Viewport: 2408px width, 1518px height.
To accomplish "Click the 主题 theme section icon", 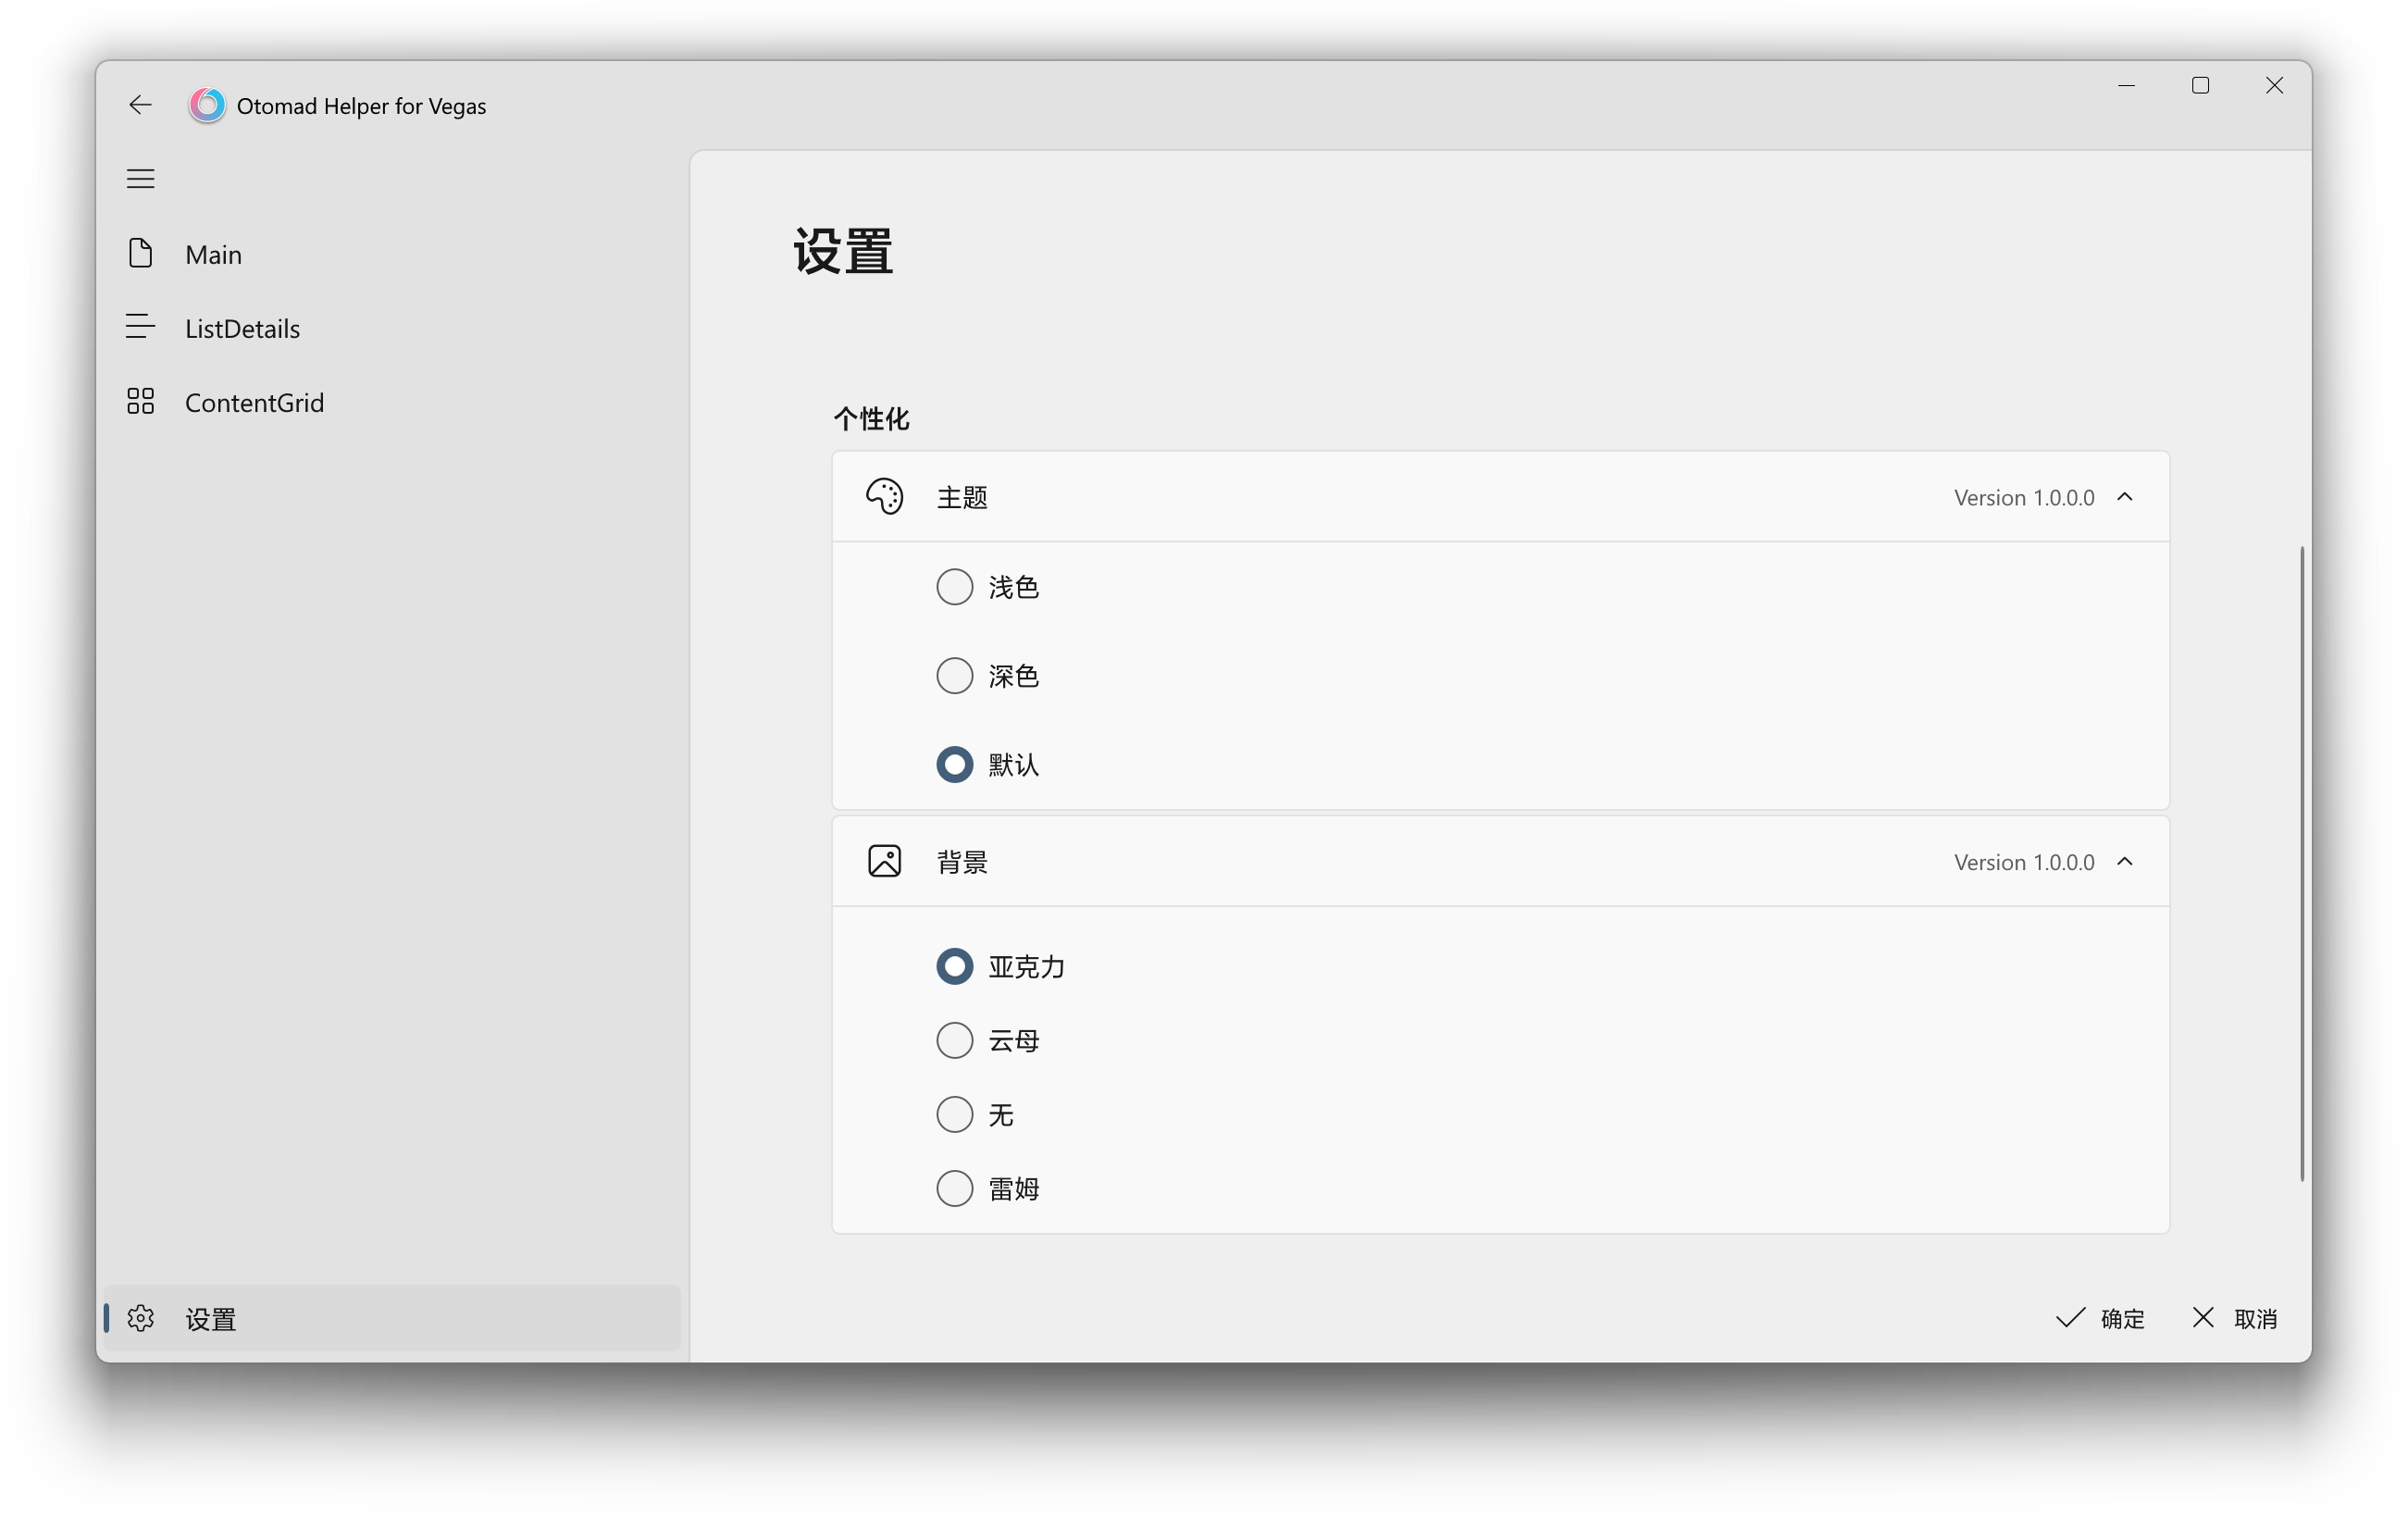I will 883,497.
